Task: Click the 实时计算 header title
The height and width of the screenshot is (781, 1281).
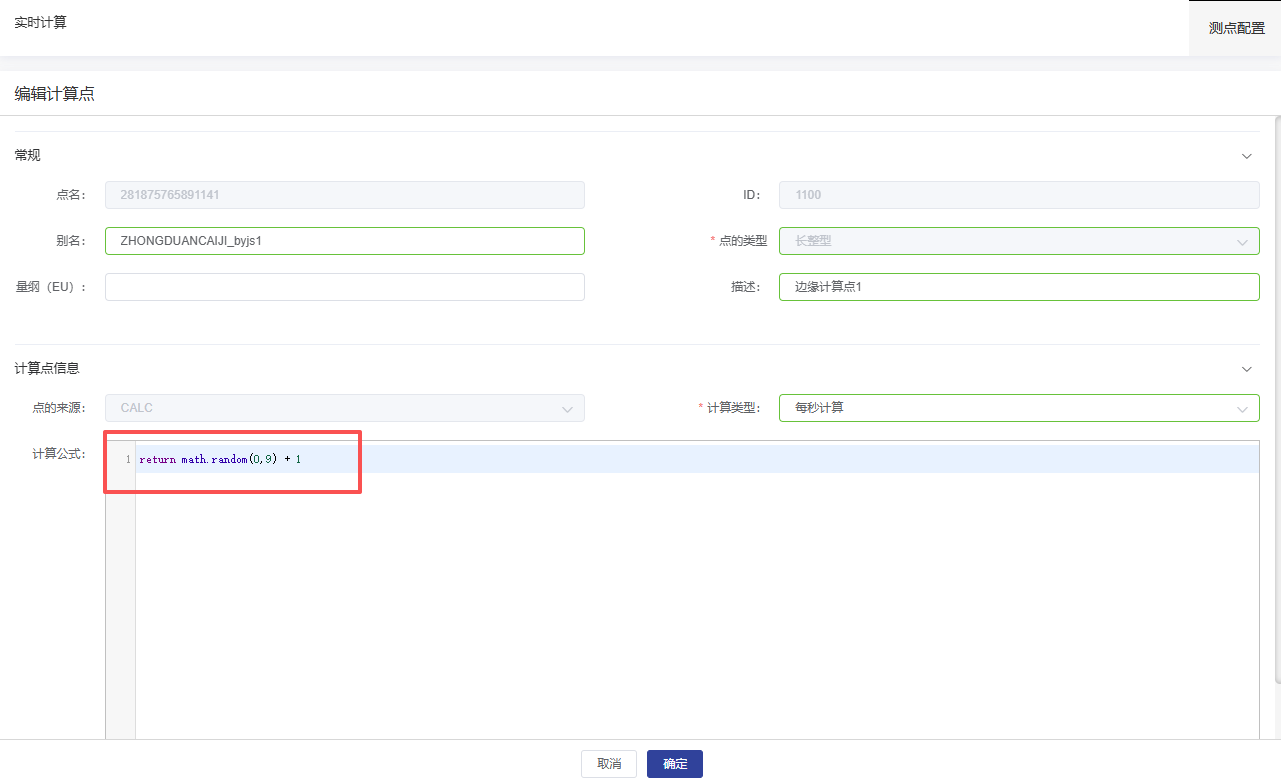Action: [41, 22]
